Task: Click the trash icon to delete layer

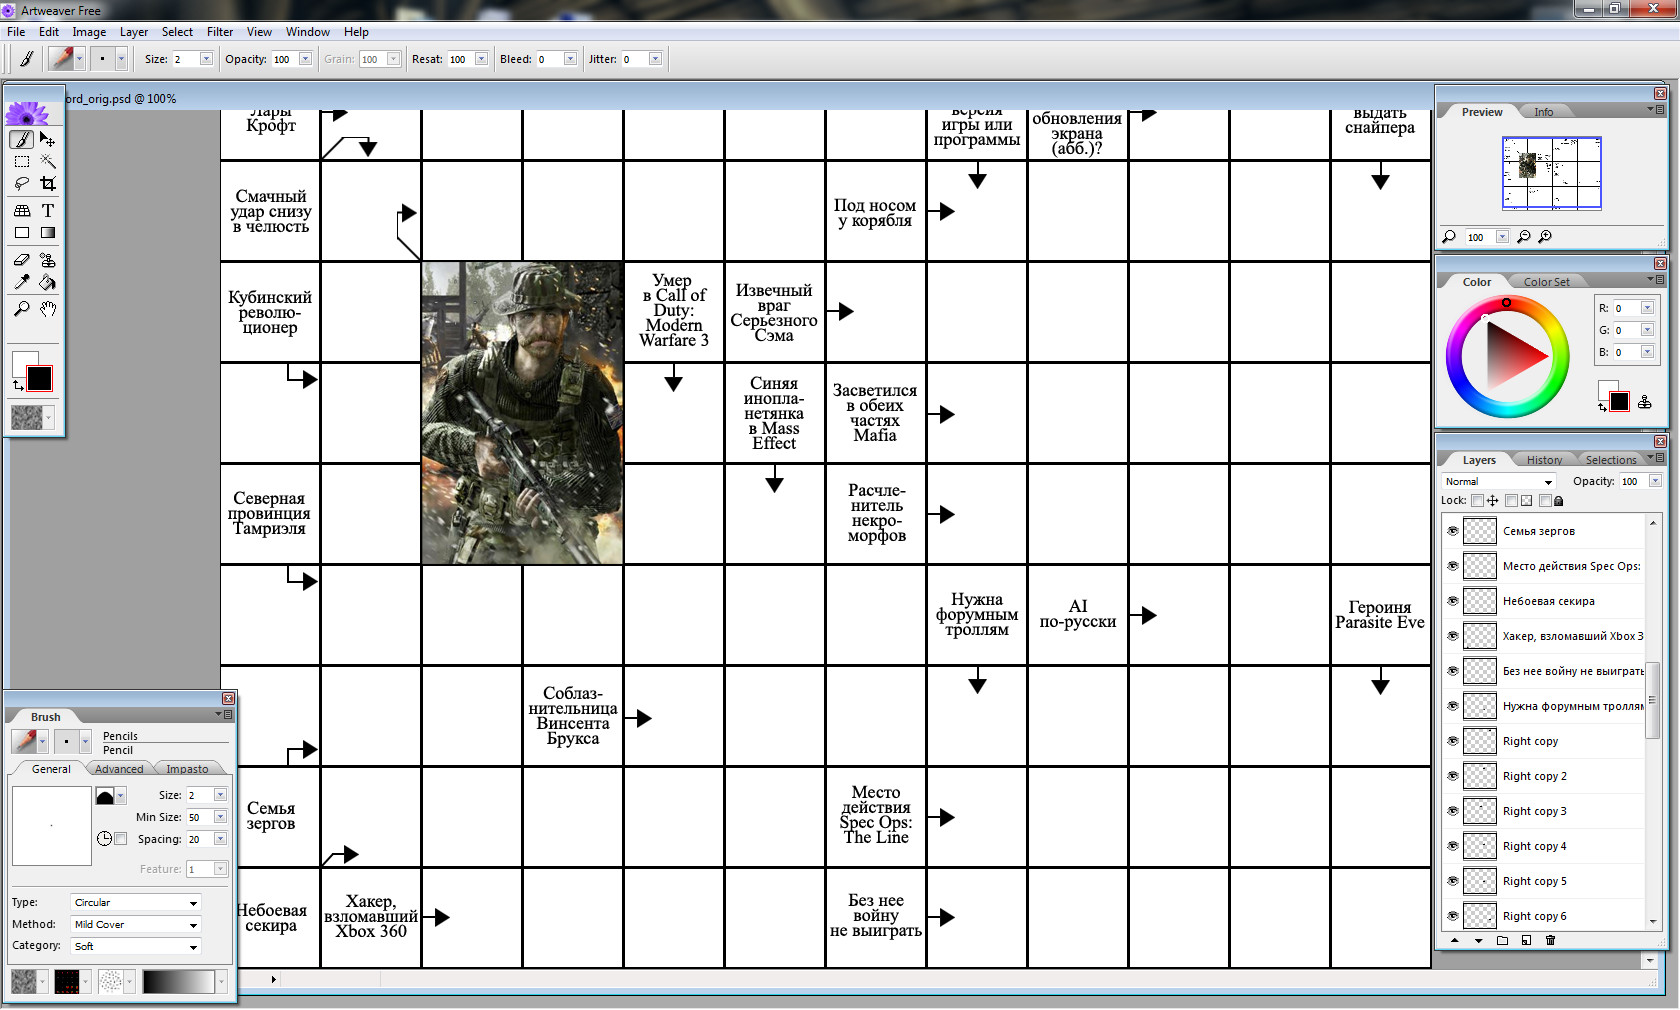Action: click(1550, 940)
